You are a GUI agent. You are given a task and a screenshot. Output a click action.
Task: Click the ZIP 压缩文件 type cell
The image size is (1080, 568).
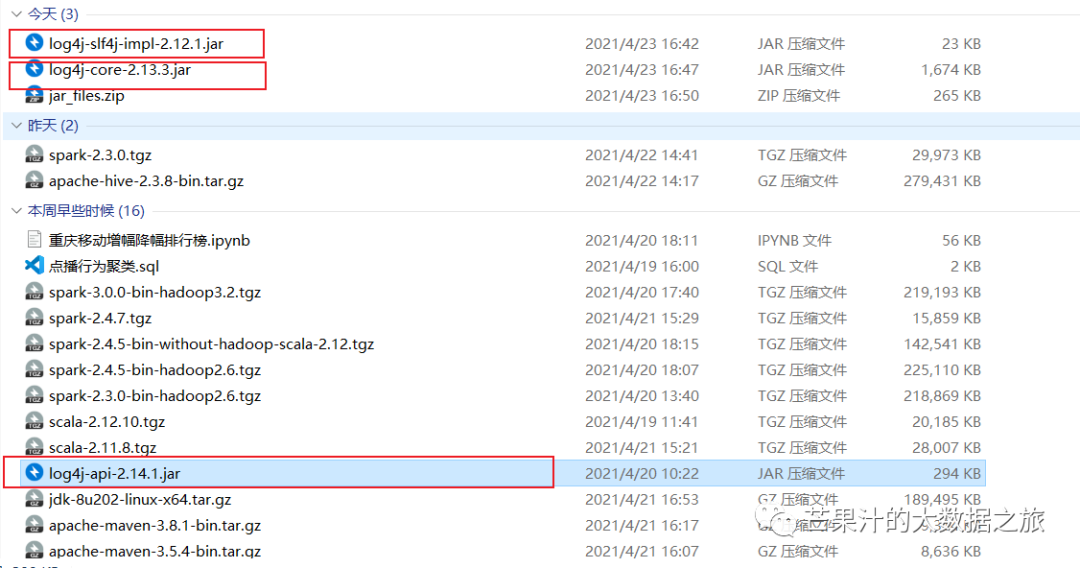[799, 96]
